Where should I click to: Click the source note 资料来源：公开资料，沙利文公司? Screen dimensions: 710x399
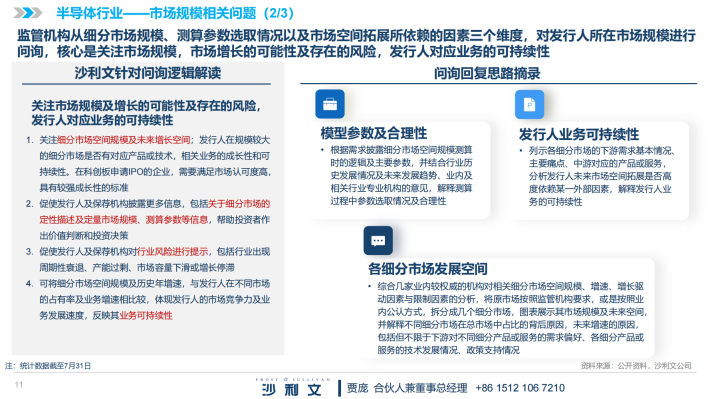pyautogui.click(x=636, y=365)
